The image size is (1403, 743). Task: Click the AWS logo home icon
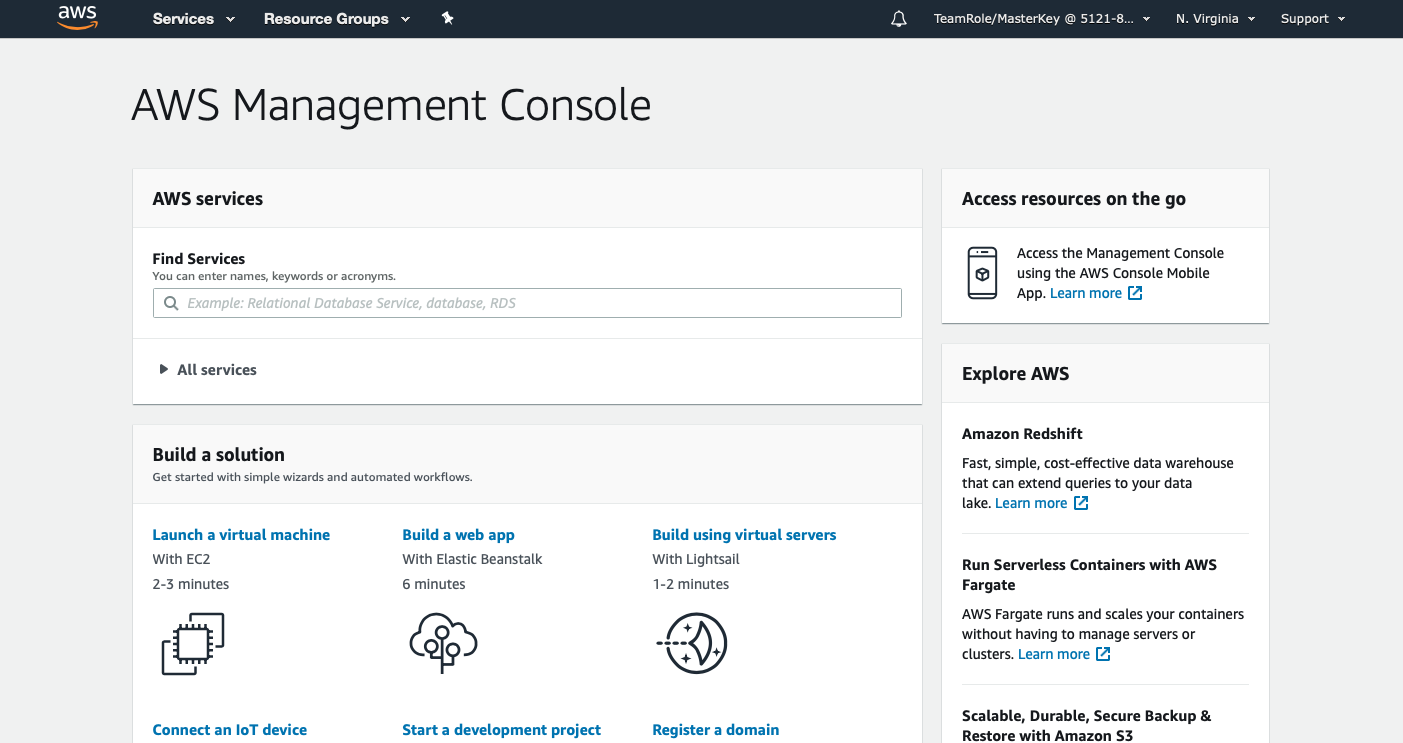77,18
